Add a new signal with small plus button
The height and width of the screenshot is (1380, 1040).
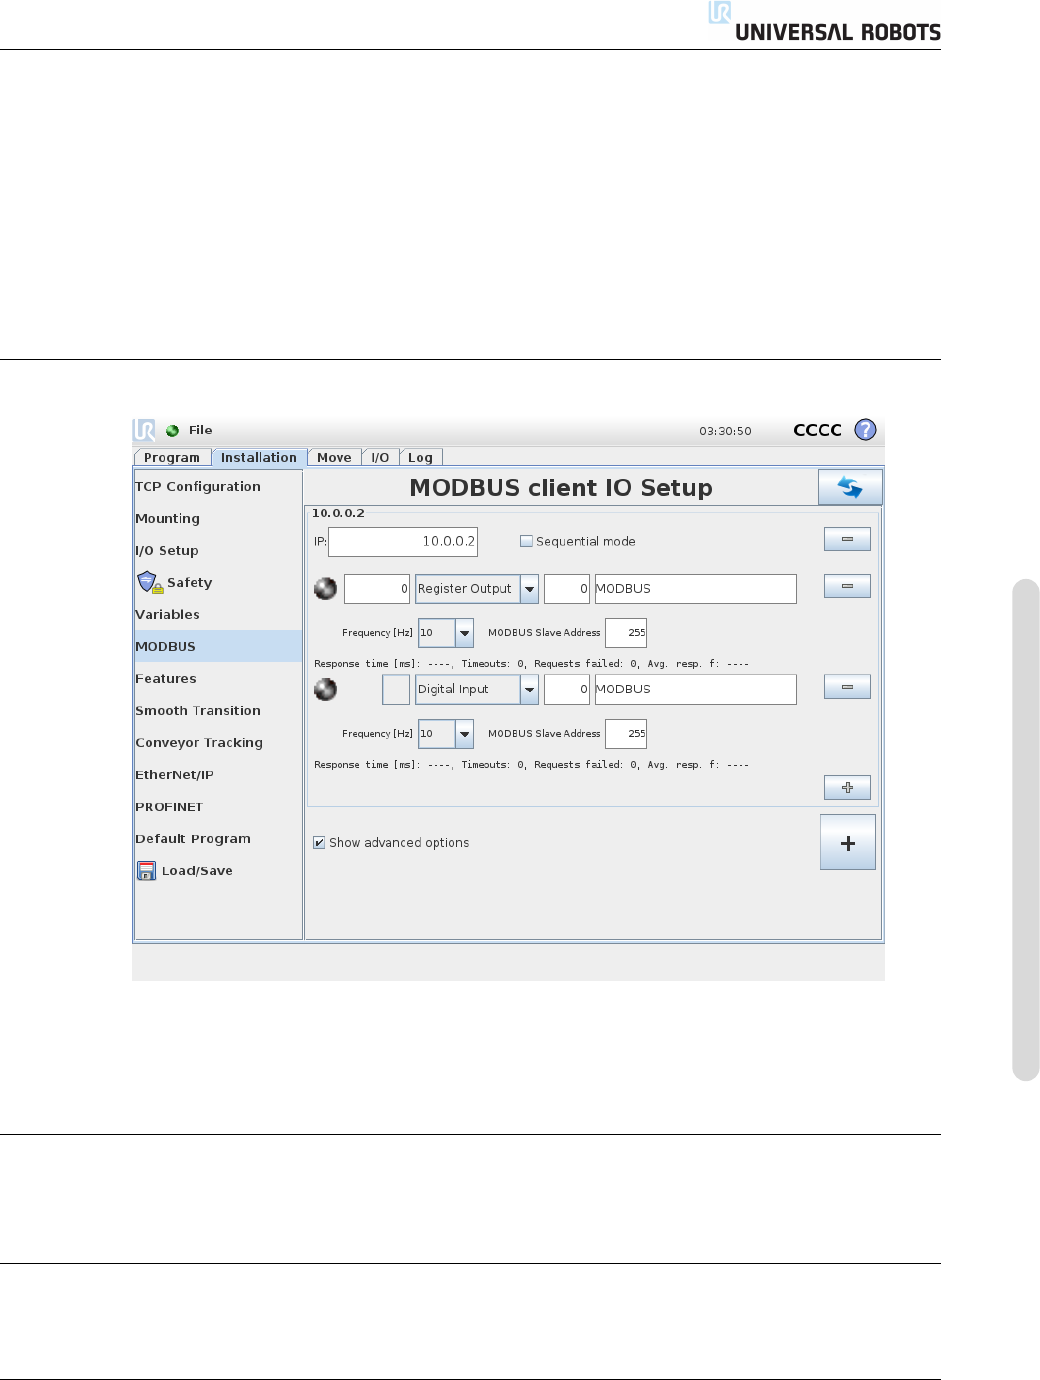(847, 788)
